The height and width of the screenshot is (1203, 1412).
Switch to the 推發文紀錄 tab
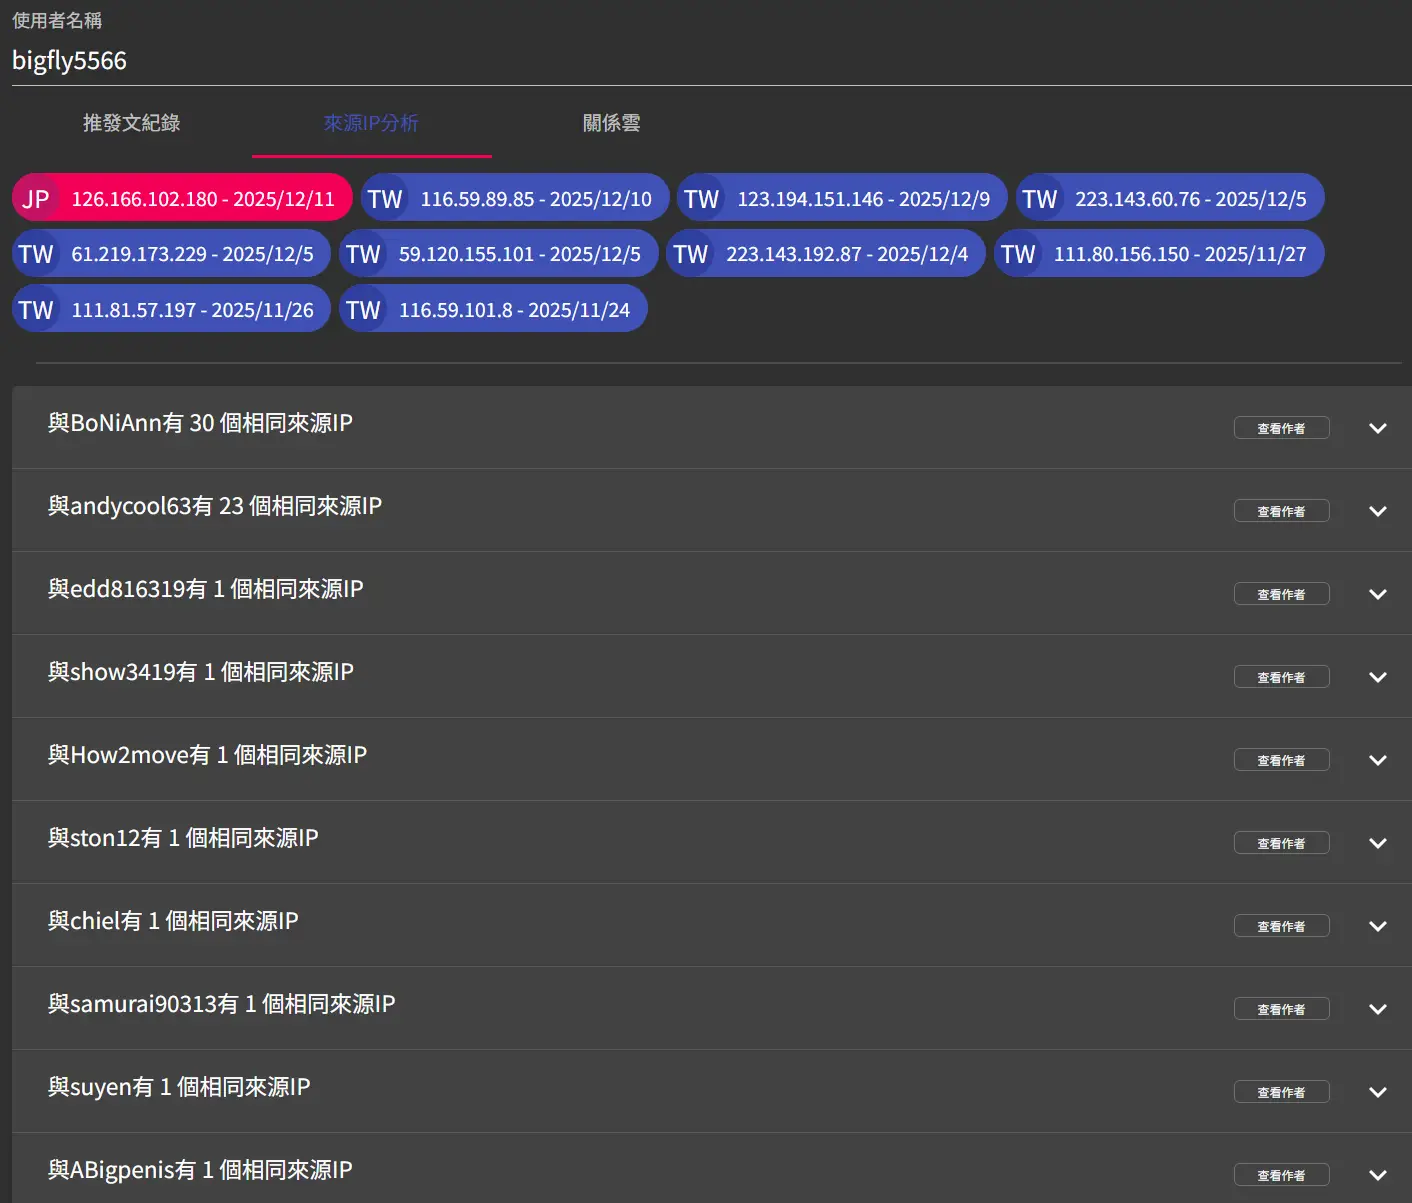coord(131,123)
